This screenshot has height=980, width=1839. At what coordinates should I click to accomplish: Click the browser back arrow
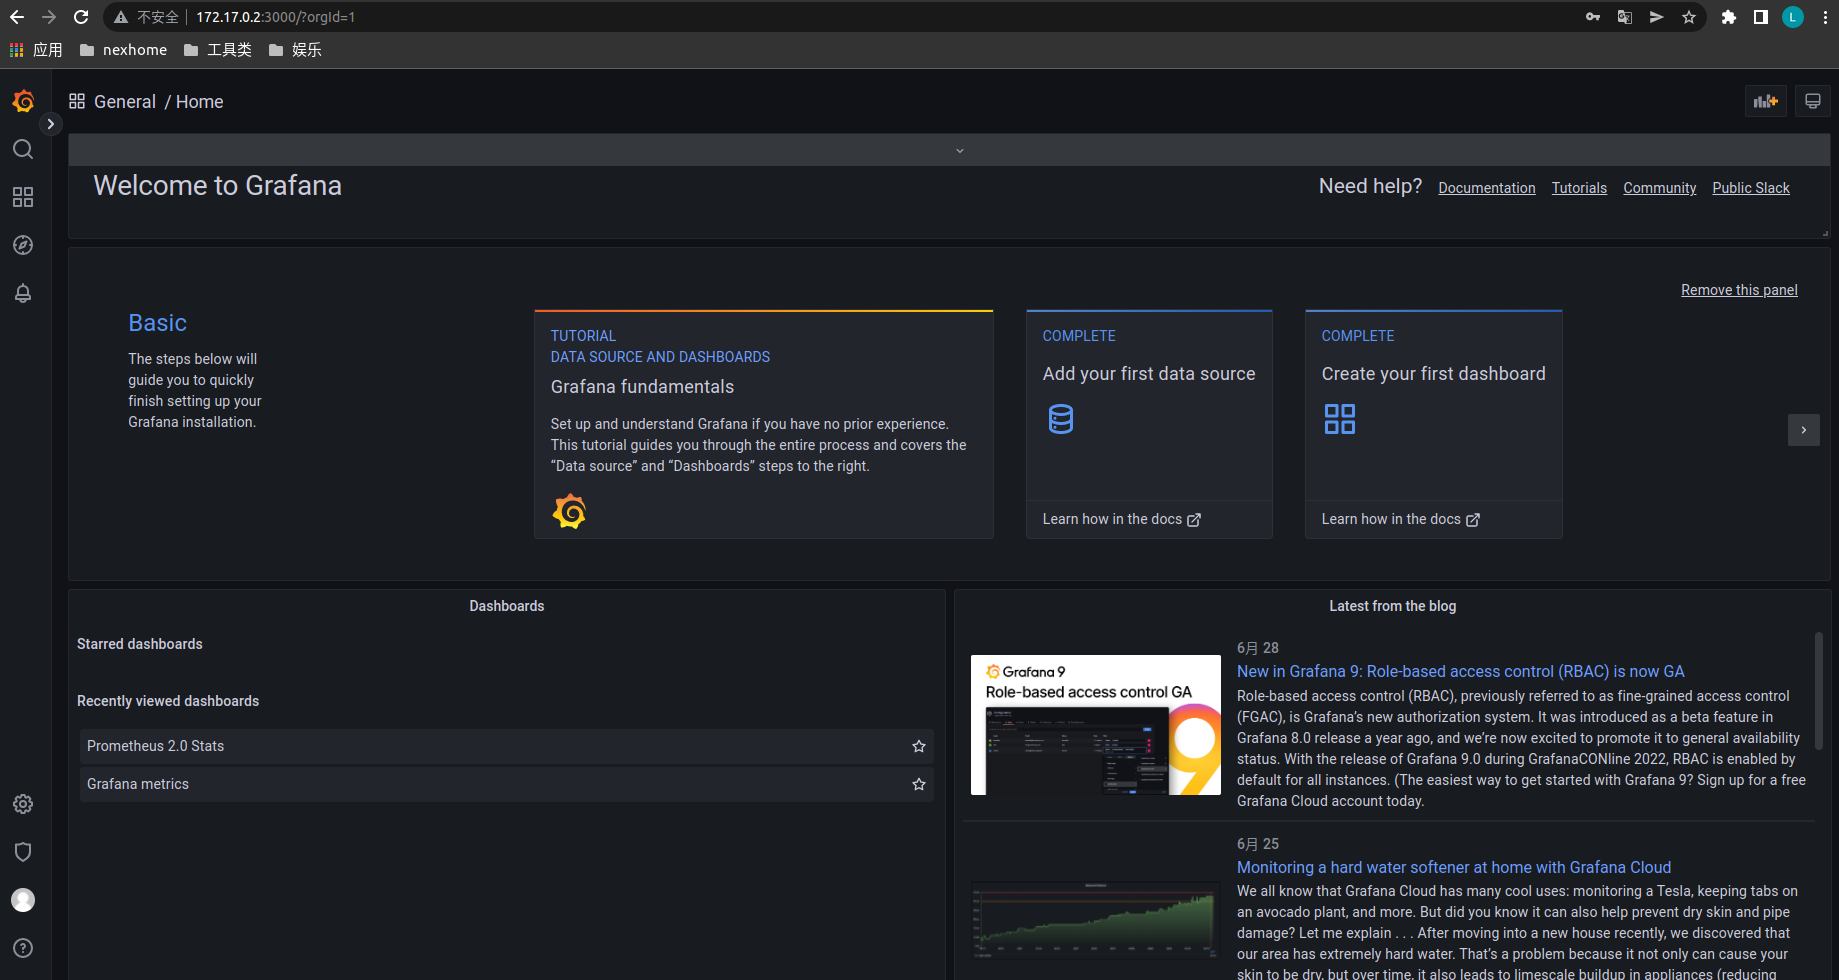(17, 17)
